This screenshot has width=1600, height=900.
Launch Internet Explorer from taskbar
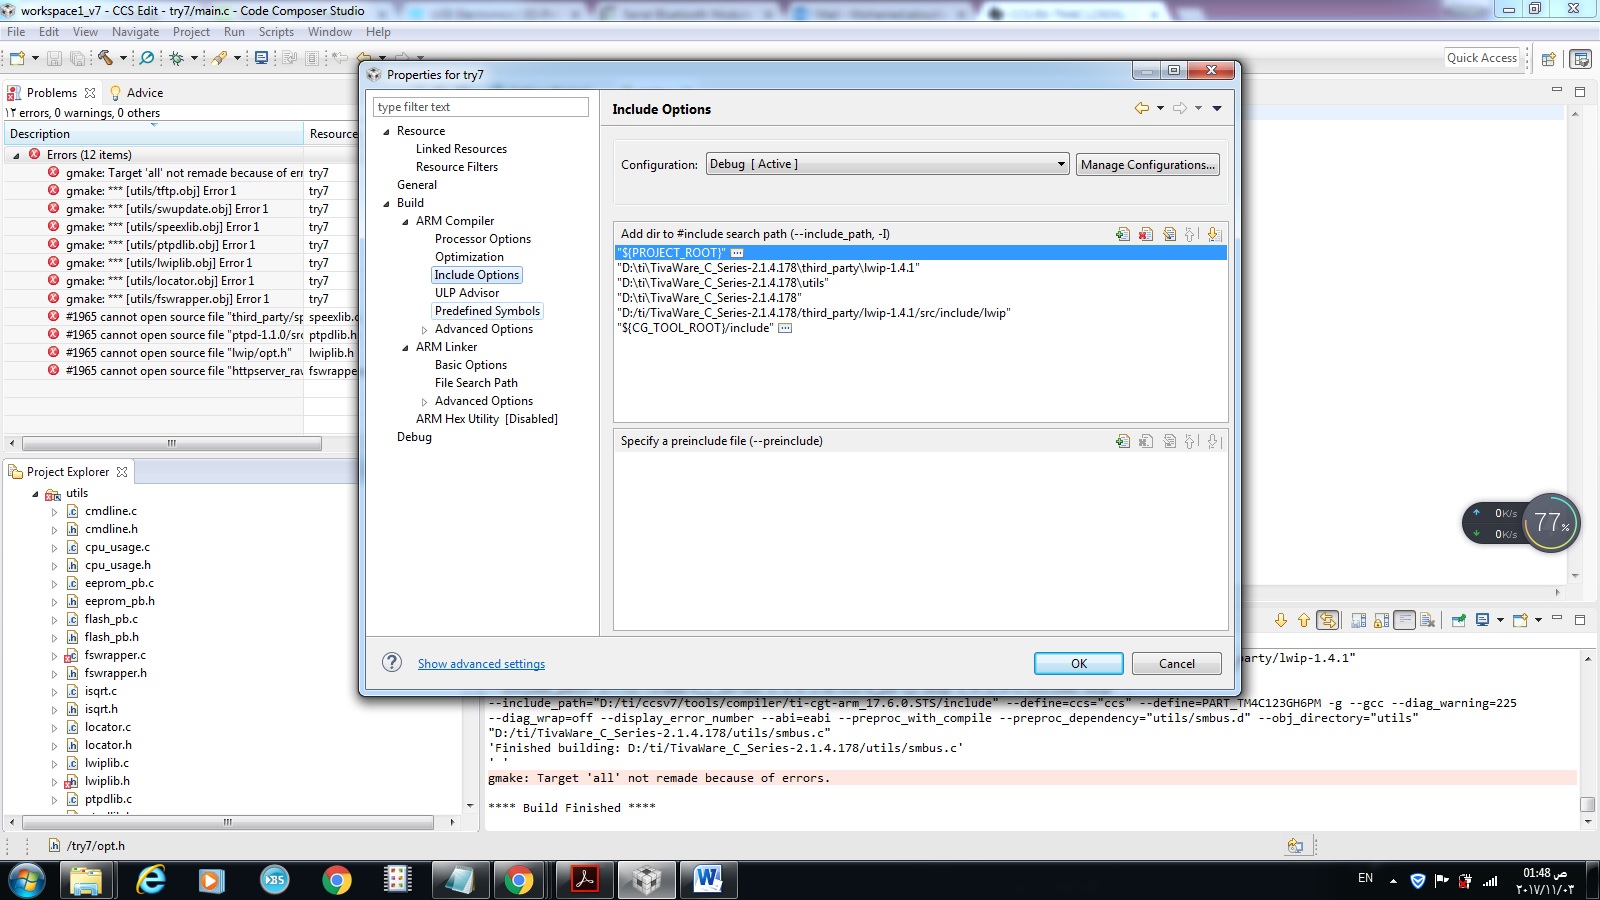[151, 880]
